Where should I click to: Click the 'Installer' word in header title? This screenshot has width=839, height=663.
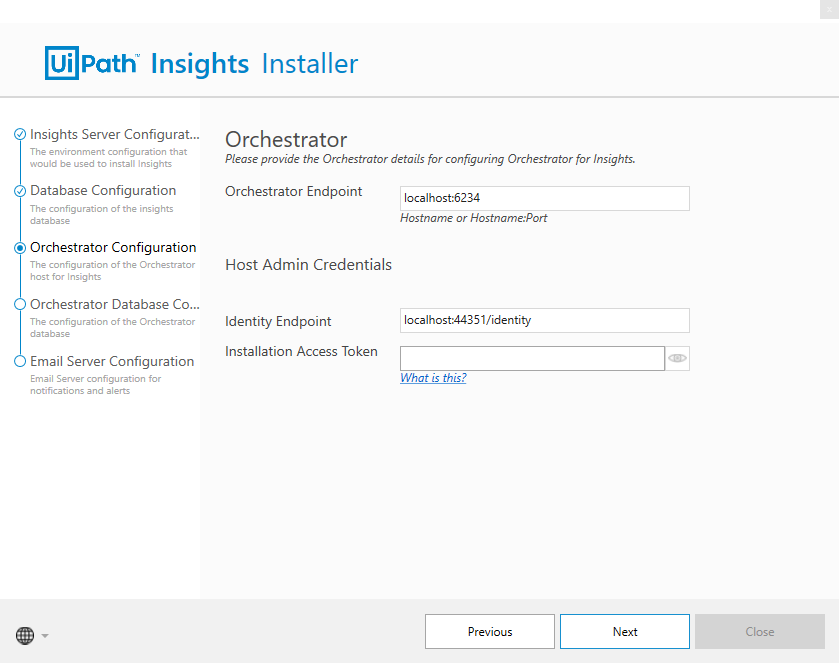[310, 64]
